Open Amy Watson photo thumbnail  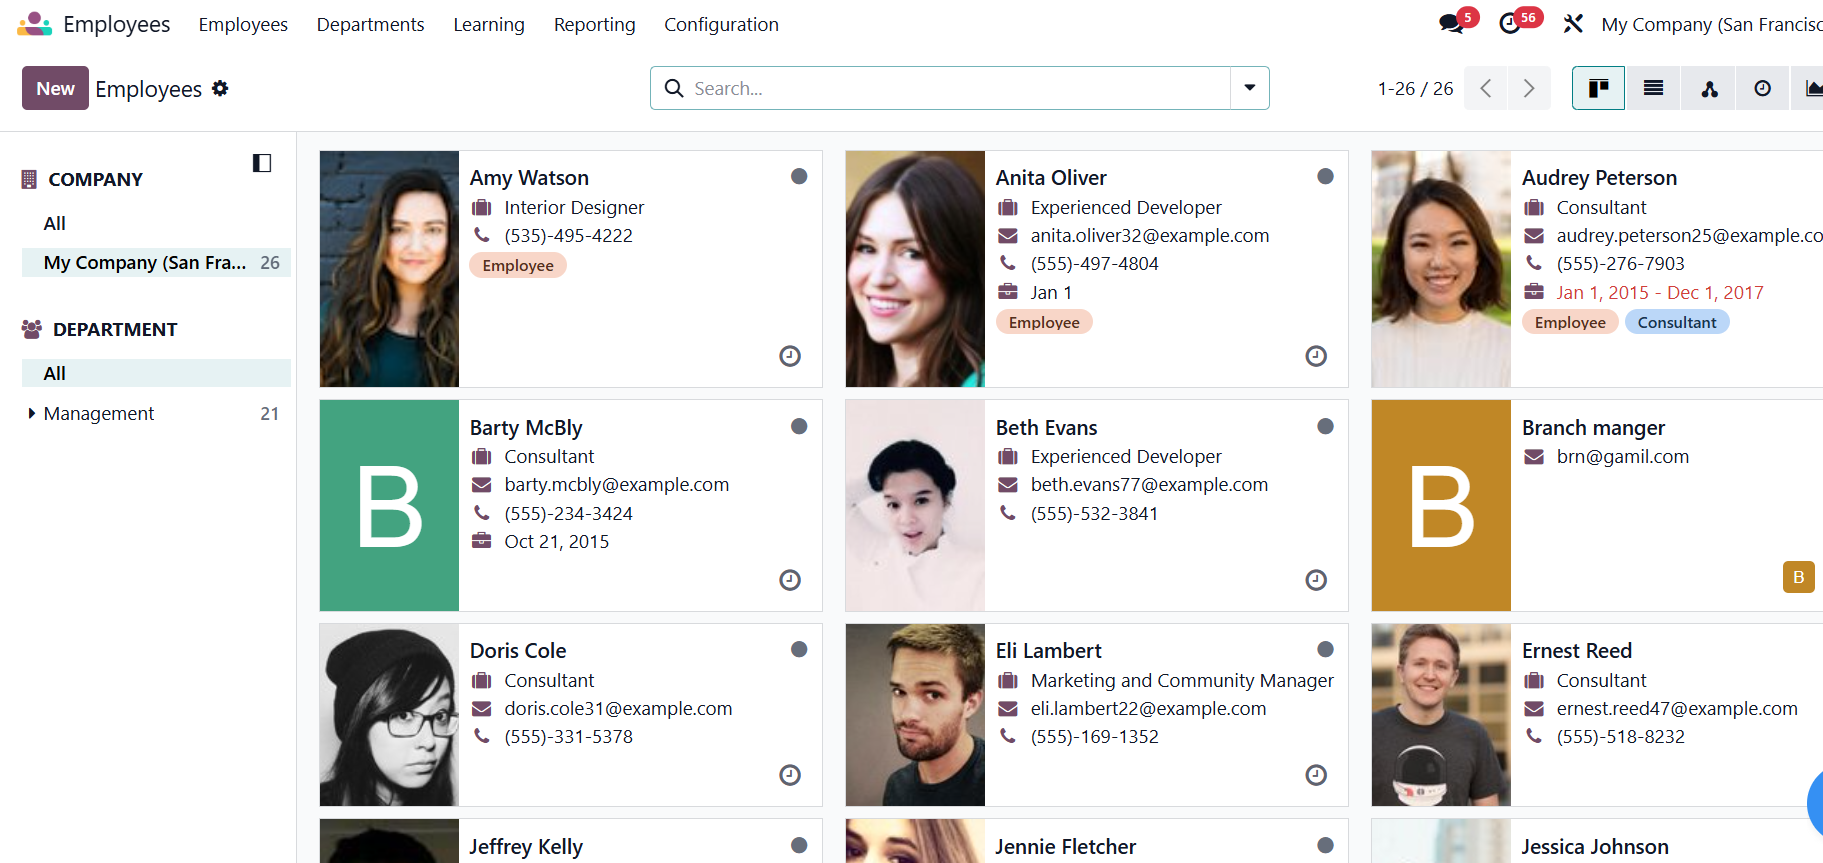(389, 269)
